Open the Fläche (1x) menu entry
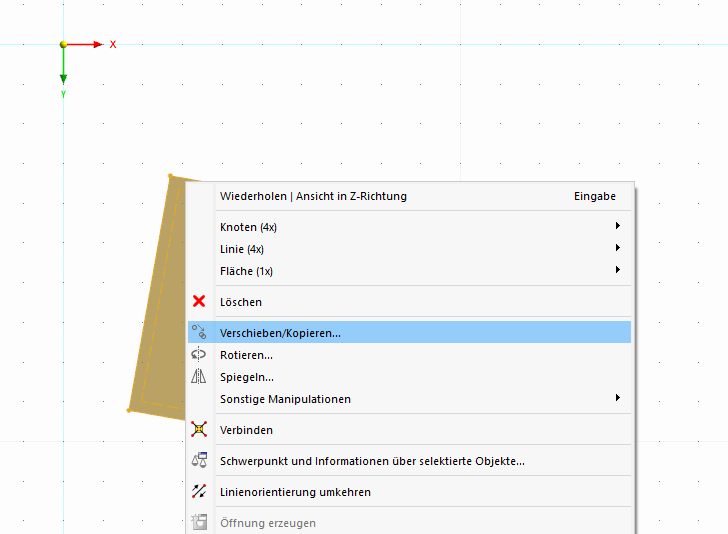 [410, 271]
